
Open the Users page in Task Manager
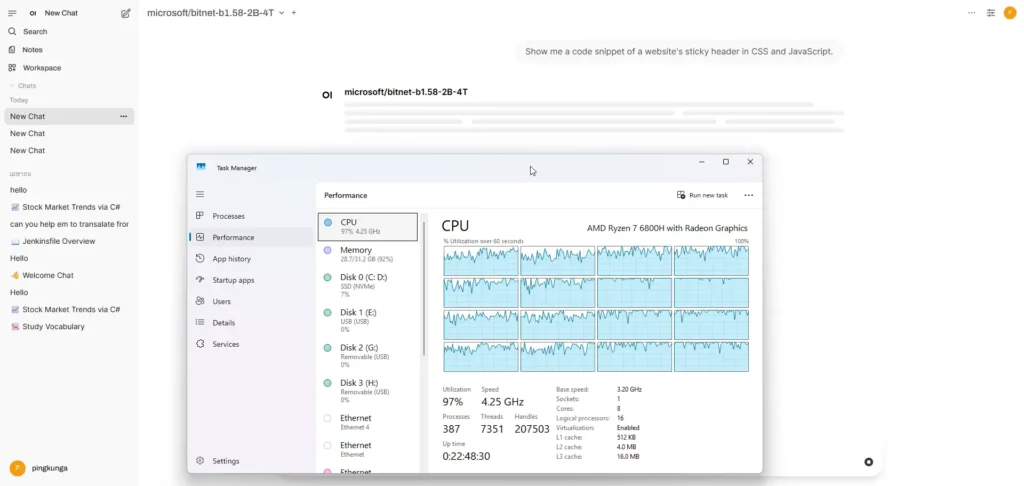[251, 301]
